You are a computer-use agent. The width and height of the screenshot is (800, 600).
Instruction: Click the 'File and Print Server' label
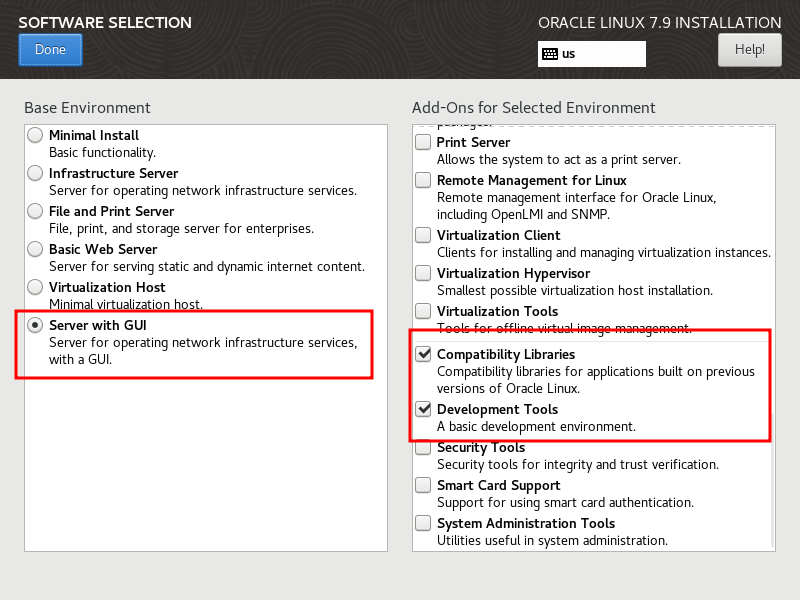click(x=111, y=211)
